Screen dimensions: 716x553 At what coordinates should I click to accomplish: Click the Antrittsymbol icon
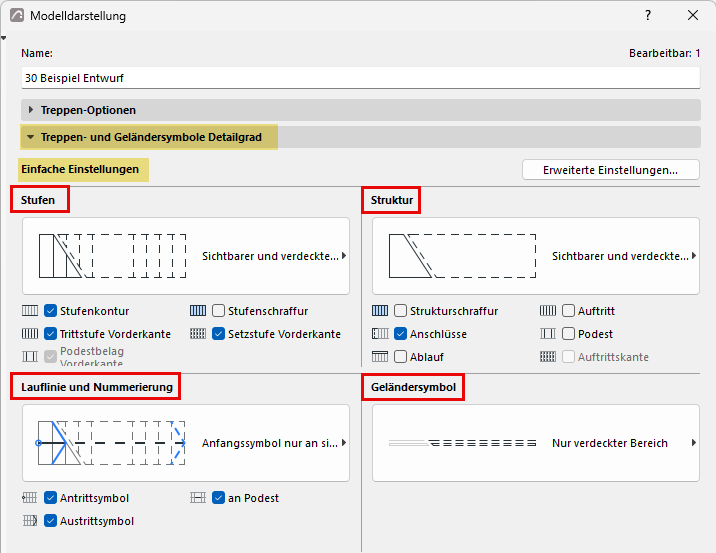pos(30,498)
